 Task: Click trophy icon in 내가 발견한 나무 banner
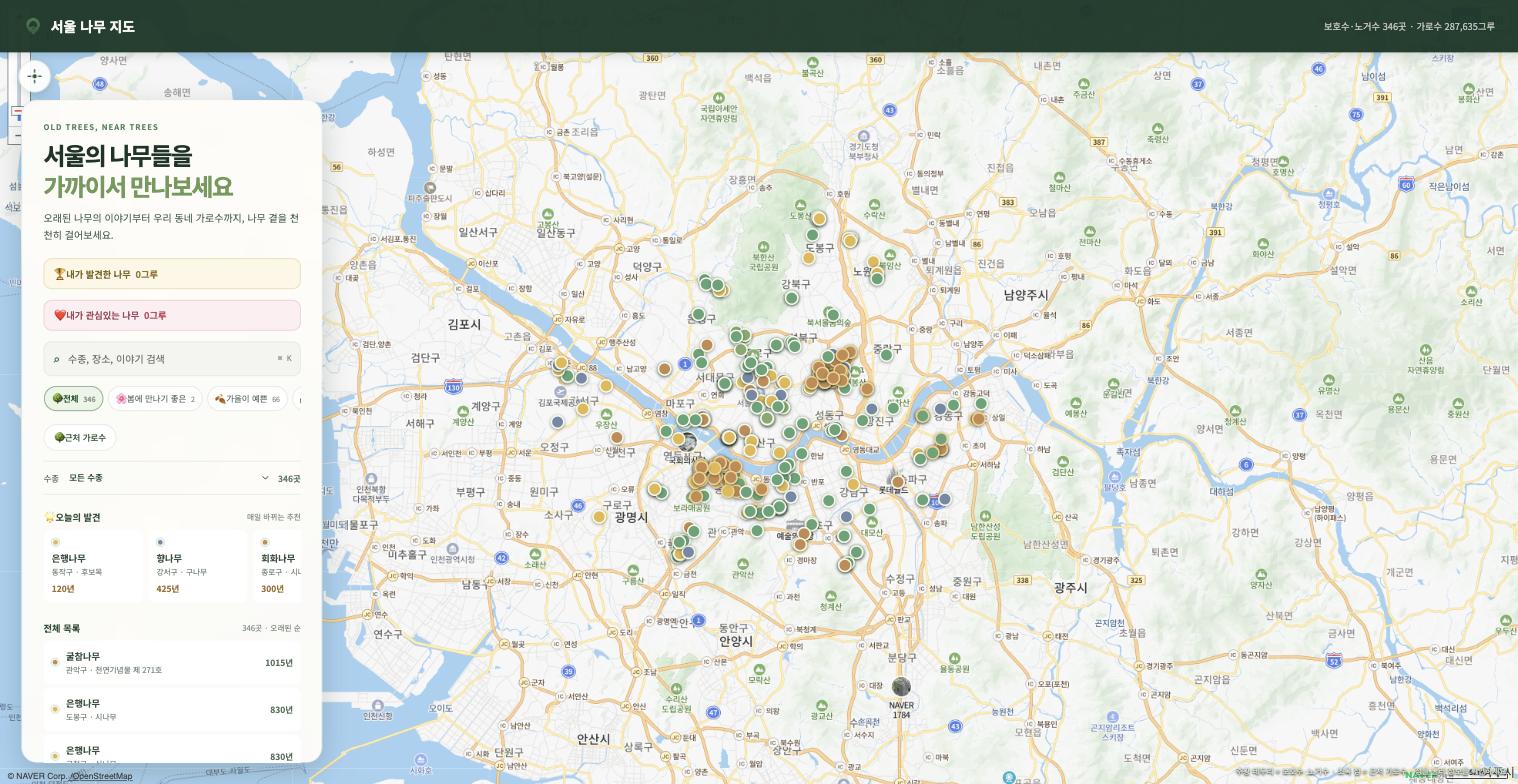[59, 274]
